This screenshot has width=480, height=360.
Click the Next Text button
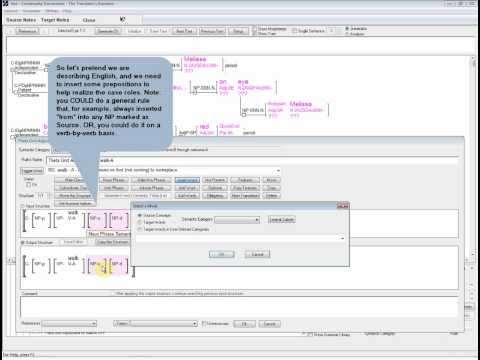click(x=184, y=31)
